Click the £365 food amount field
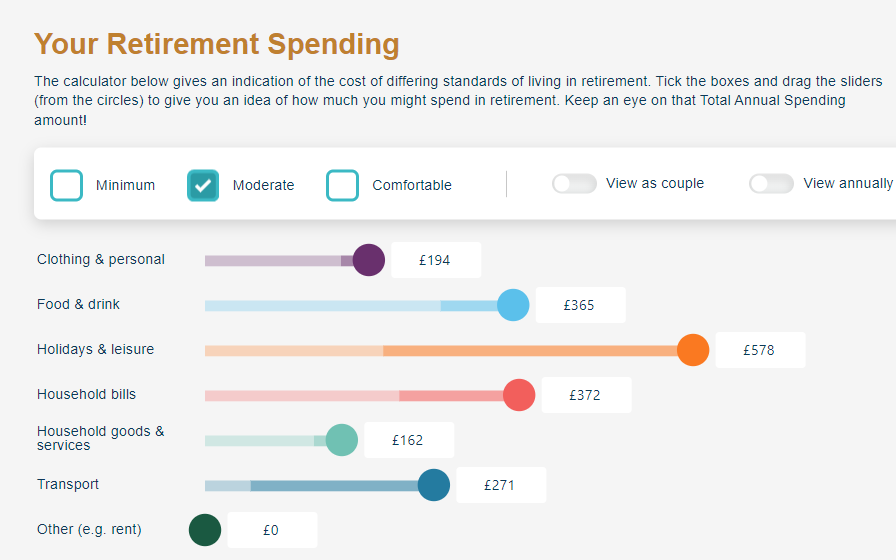 581,305
